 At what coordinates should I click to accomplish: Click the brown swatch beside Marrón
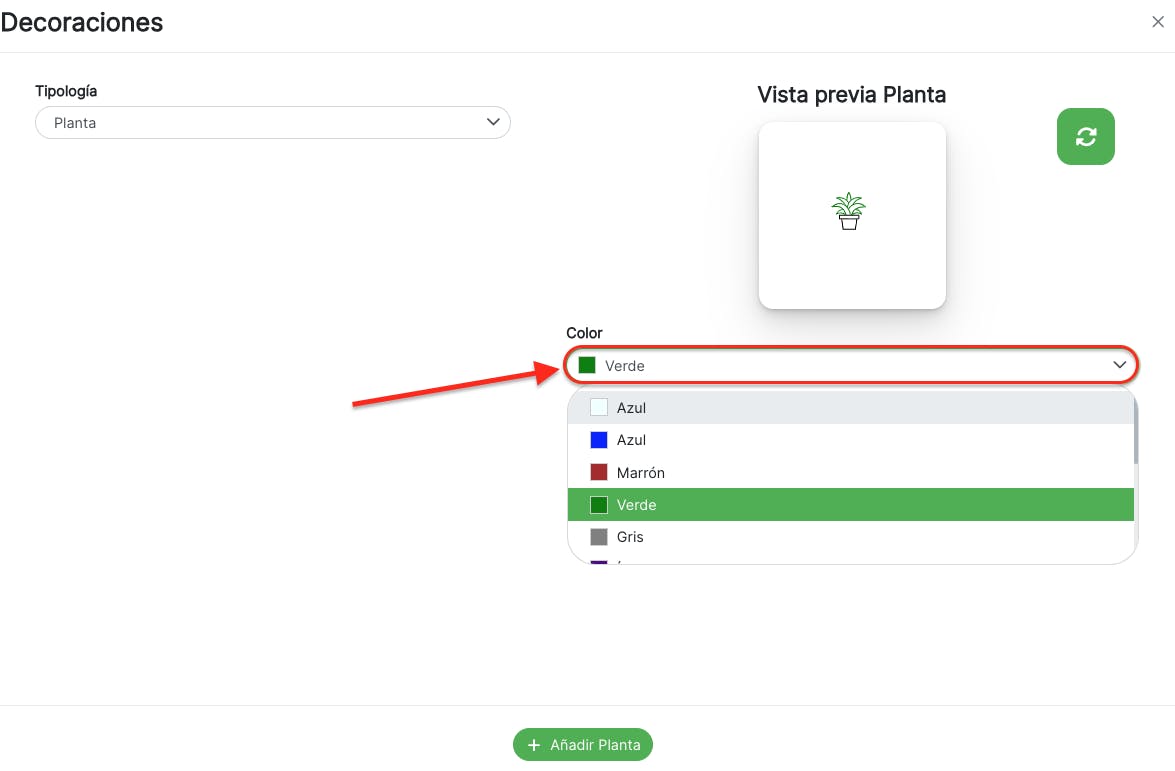click(599, 473)
